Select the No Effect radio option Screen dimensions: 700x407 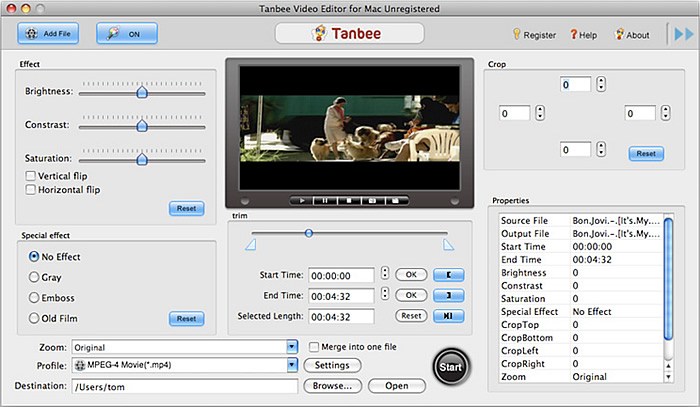[34, 257]
